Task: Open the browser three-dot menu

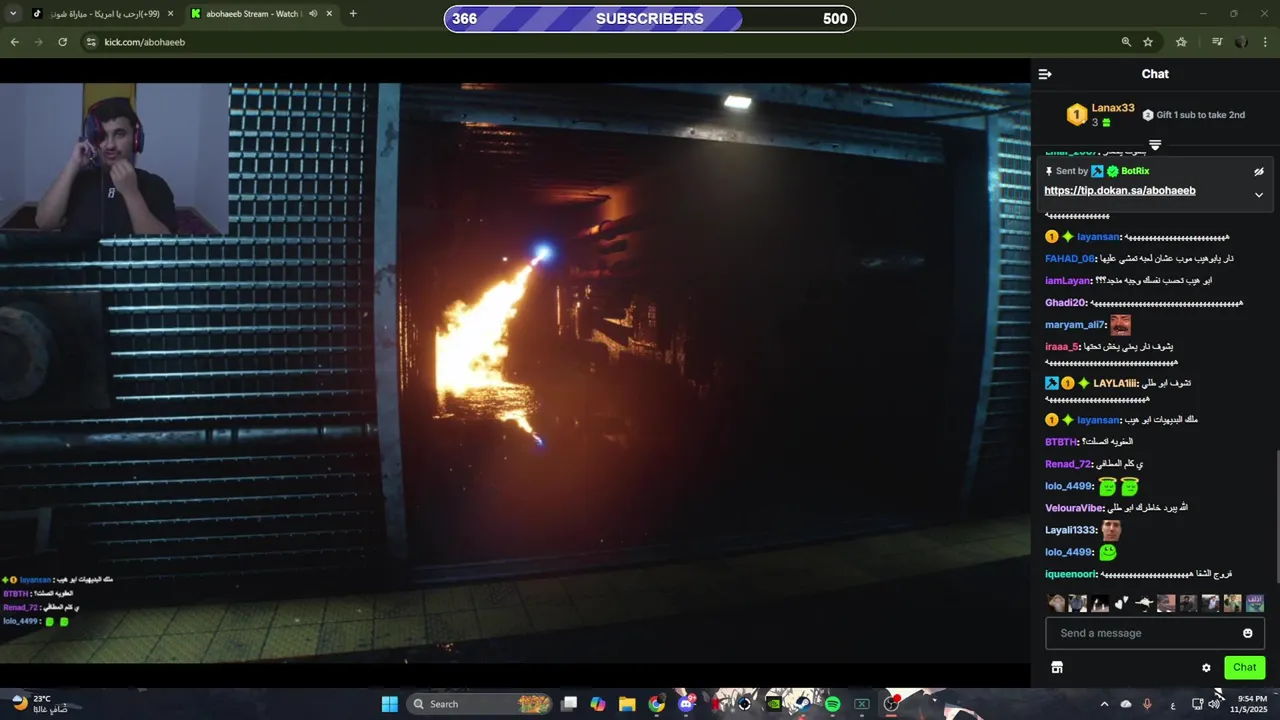Action: pyautogui.click(x=1266, y=42)
